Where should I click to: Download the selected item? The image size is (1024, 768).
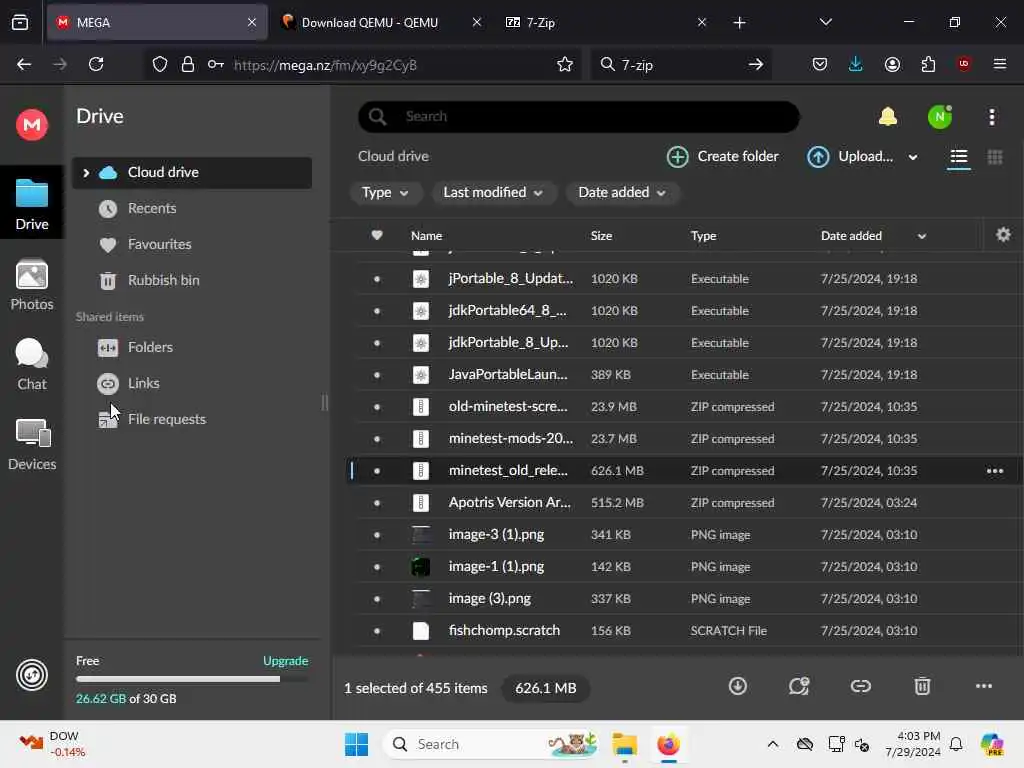(x=737, y=686)
